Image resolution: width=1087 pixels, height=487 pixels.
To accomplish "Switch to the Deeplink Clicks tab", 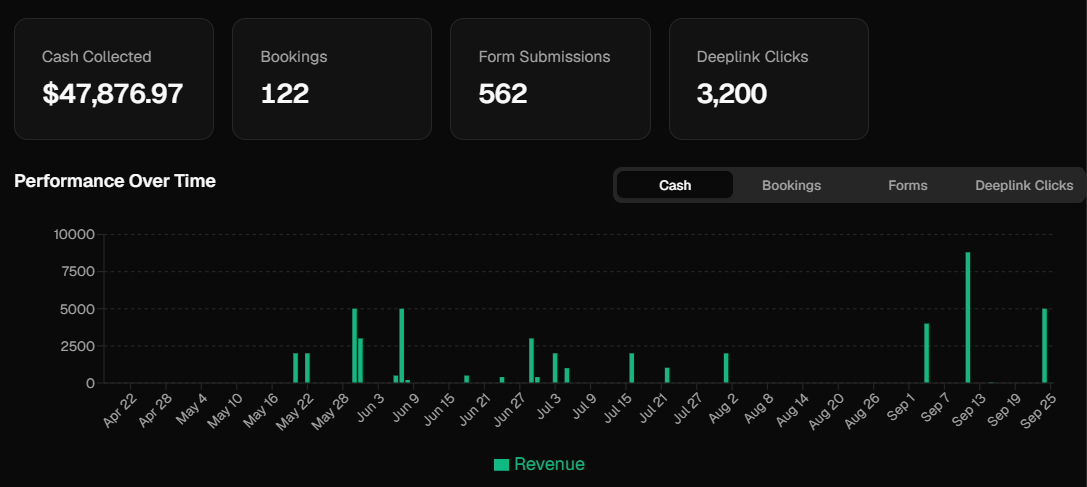I will 1024,185.
